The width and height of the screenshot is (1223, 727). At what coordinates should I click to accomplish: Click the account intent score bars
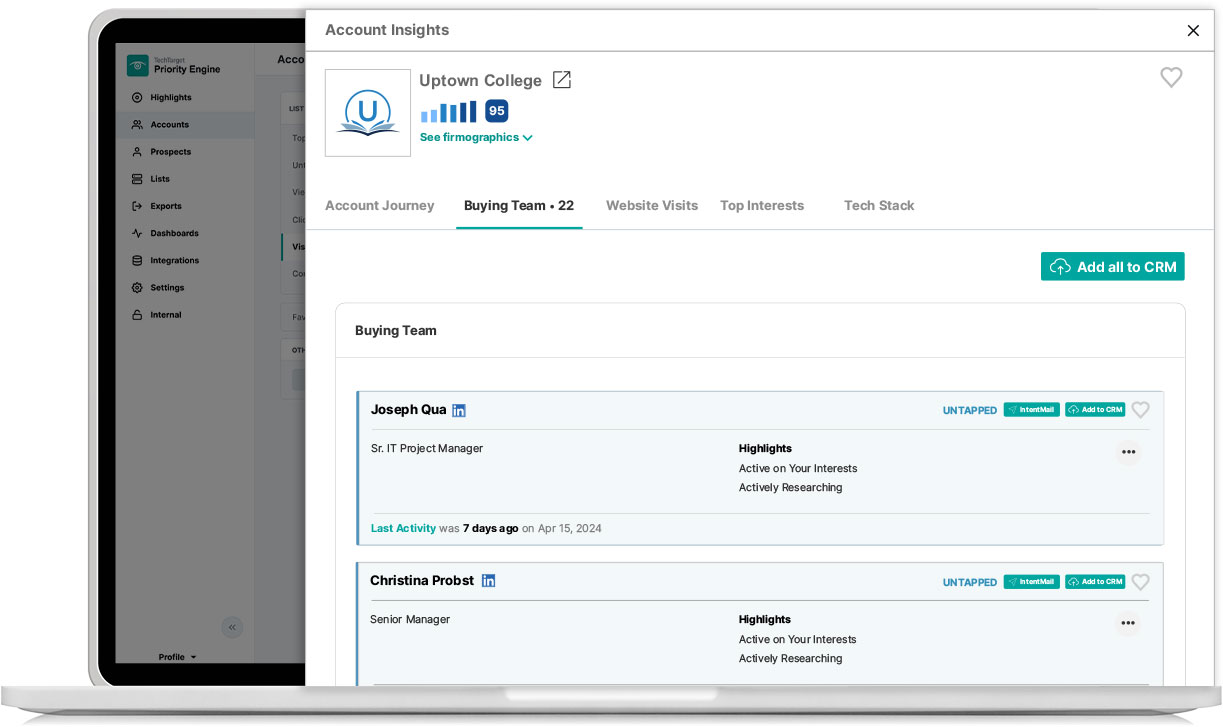448,112
